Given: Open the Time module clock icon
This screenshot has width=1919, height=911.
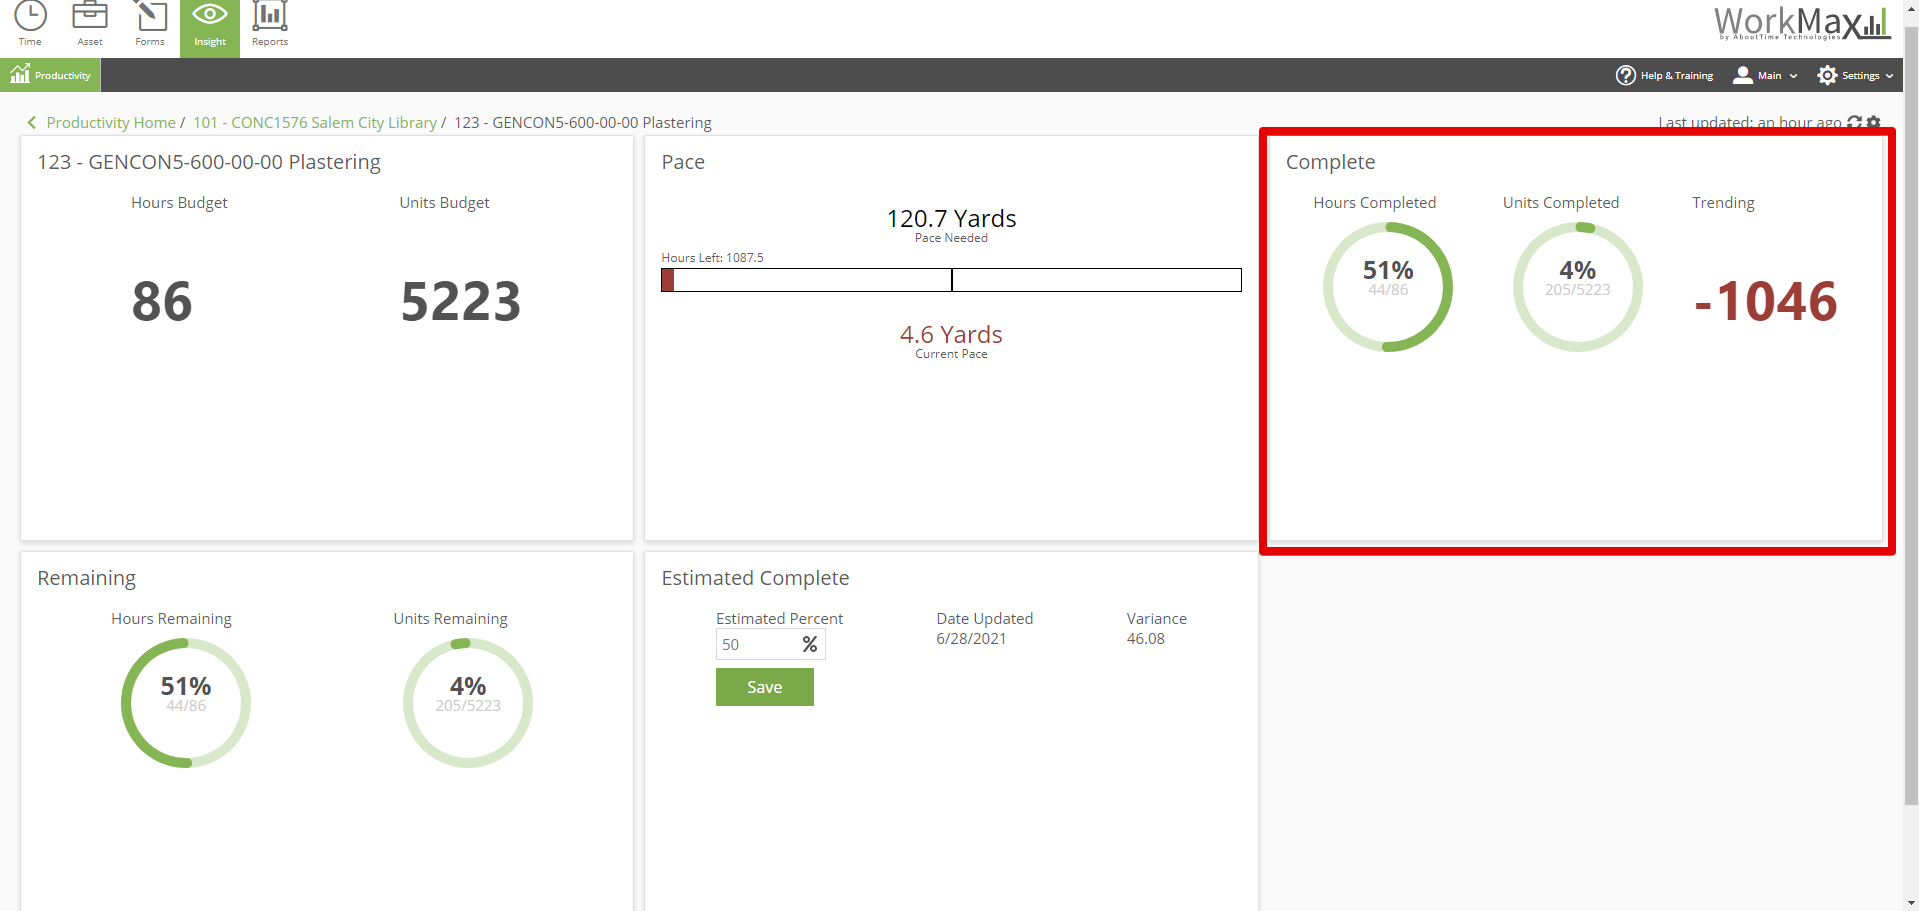Looking at the screenshot, I should (x=30, y=16).
